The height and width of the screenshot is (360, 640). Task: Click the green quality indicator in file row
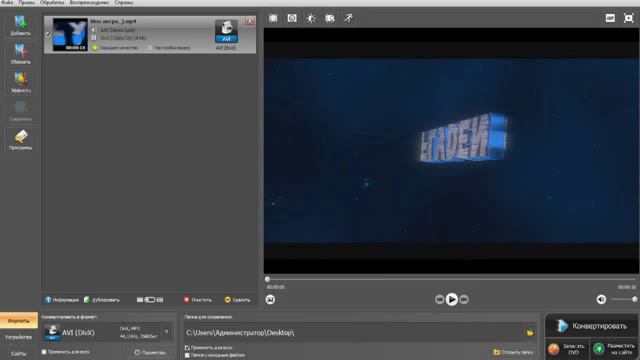95,48
